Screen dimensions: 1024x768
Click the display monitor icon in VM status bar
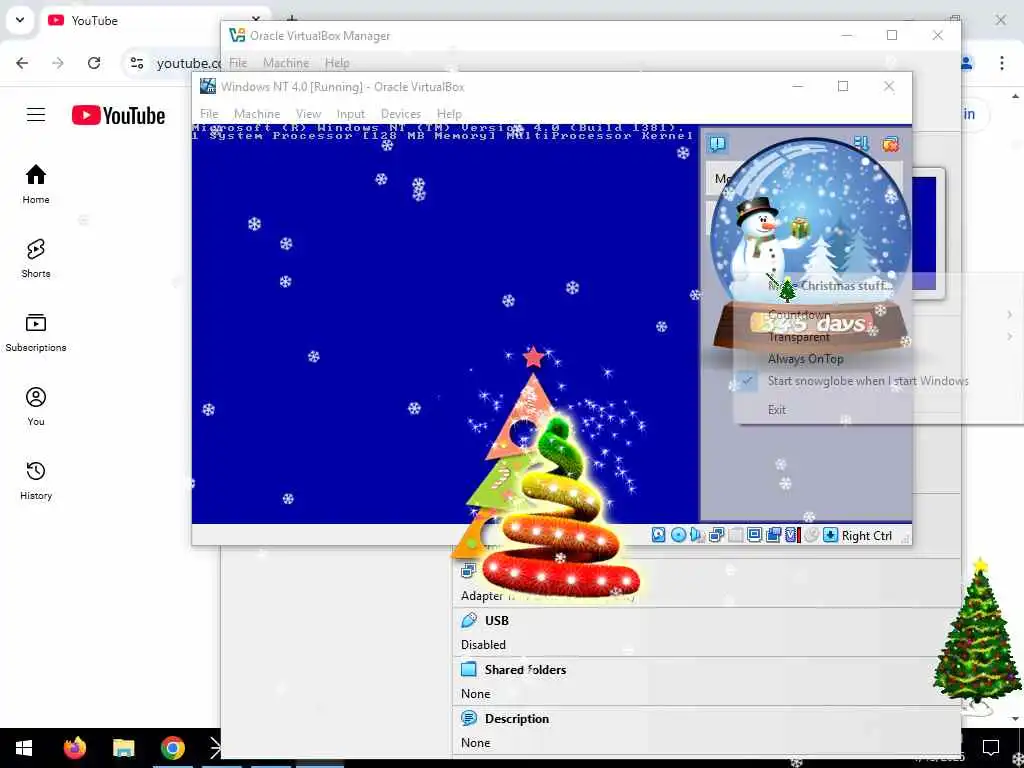754,536
